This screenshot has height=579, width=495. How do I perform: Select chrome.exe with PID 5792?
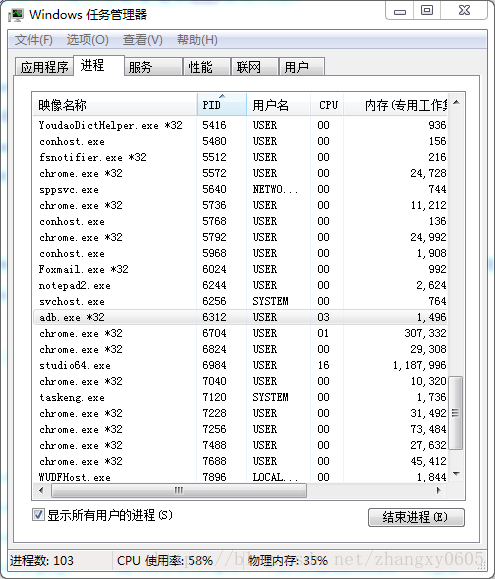pos(240,237)
